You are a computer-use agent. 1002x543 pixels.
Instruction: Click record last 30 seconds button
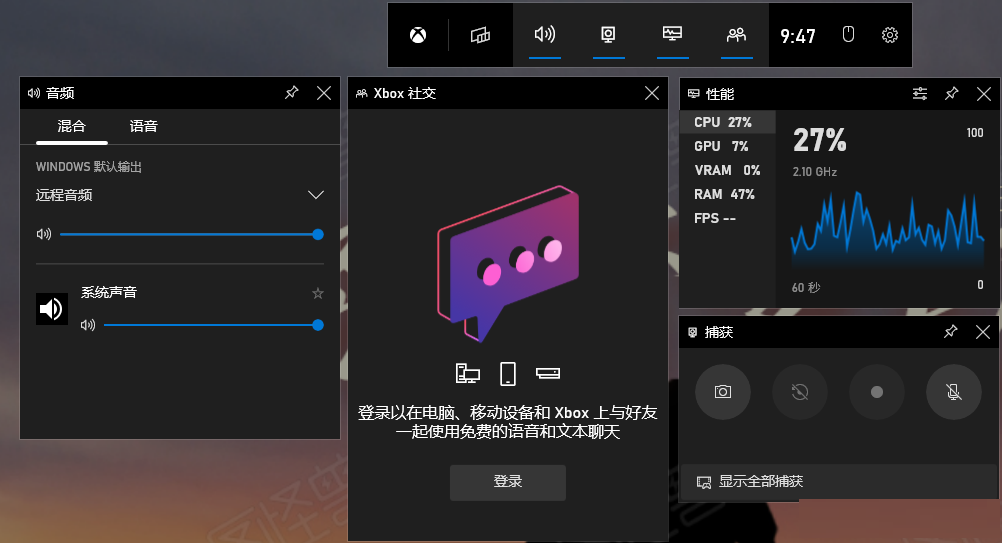[799, 392]
